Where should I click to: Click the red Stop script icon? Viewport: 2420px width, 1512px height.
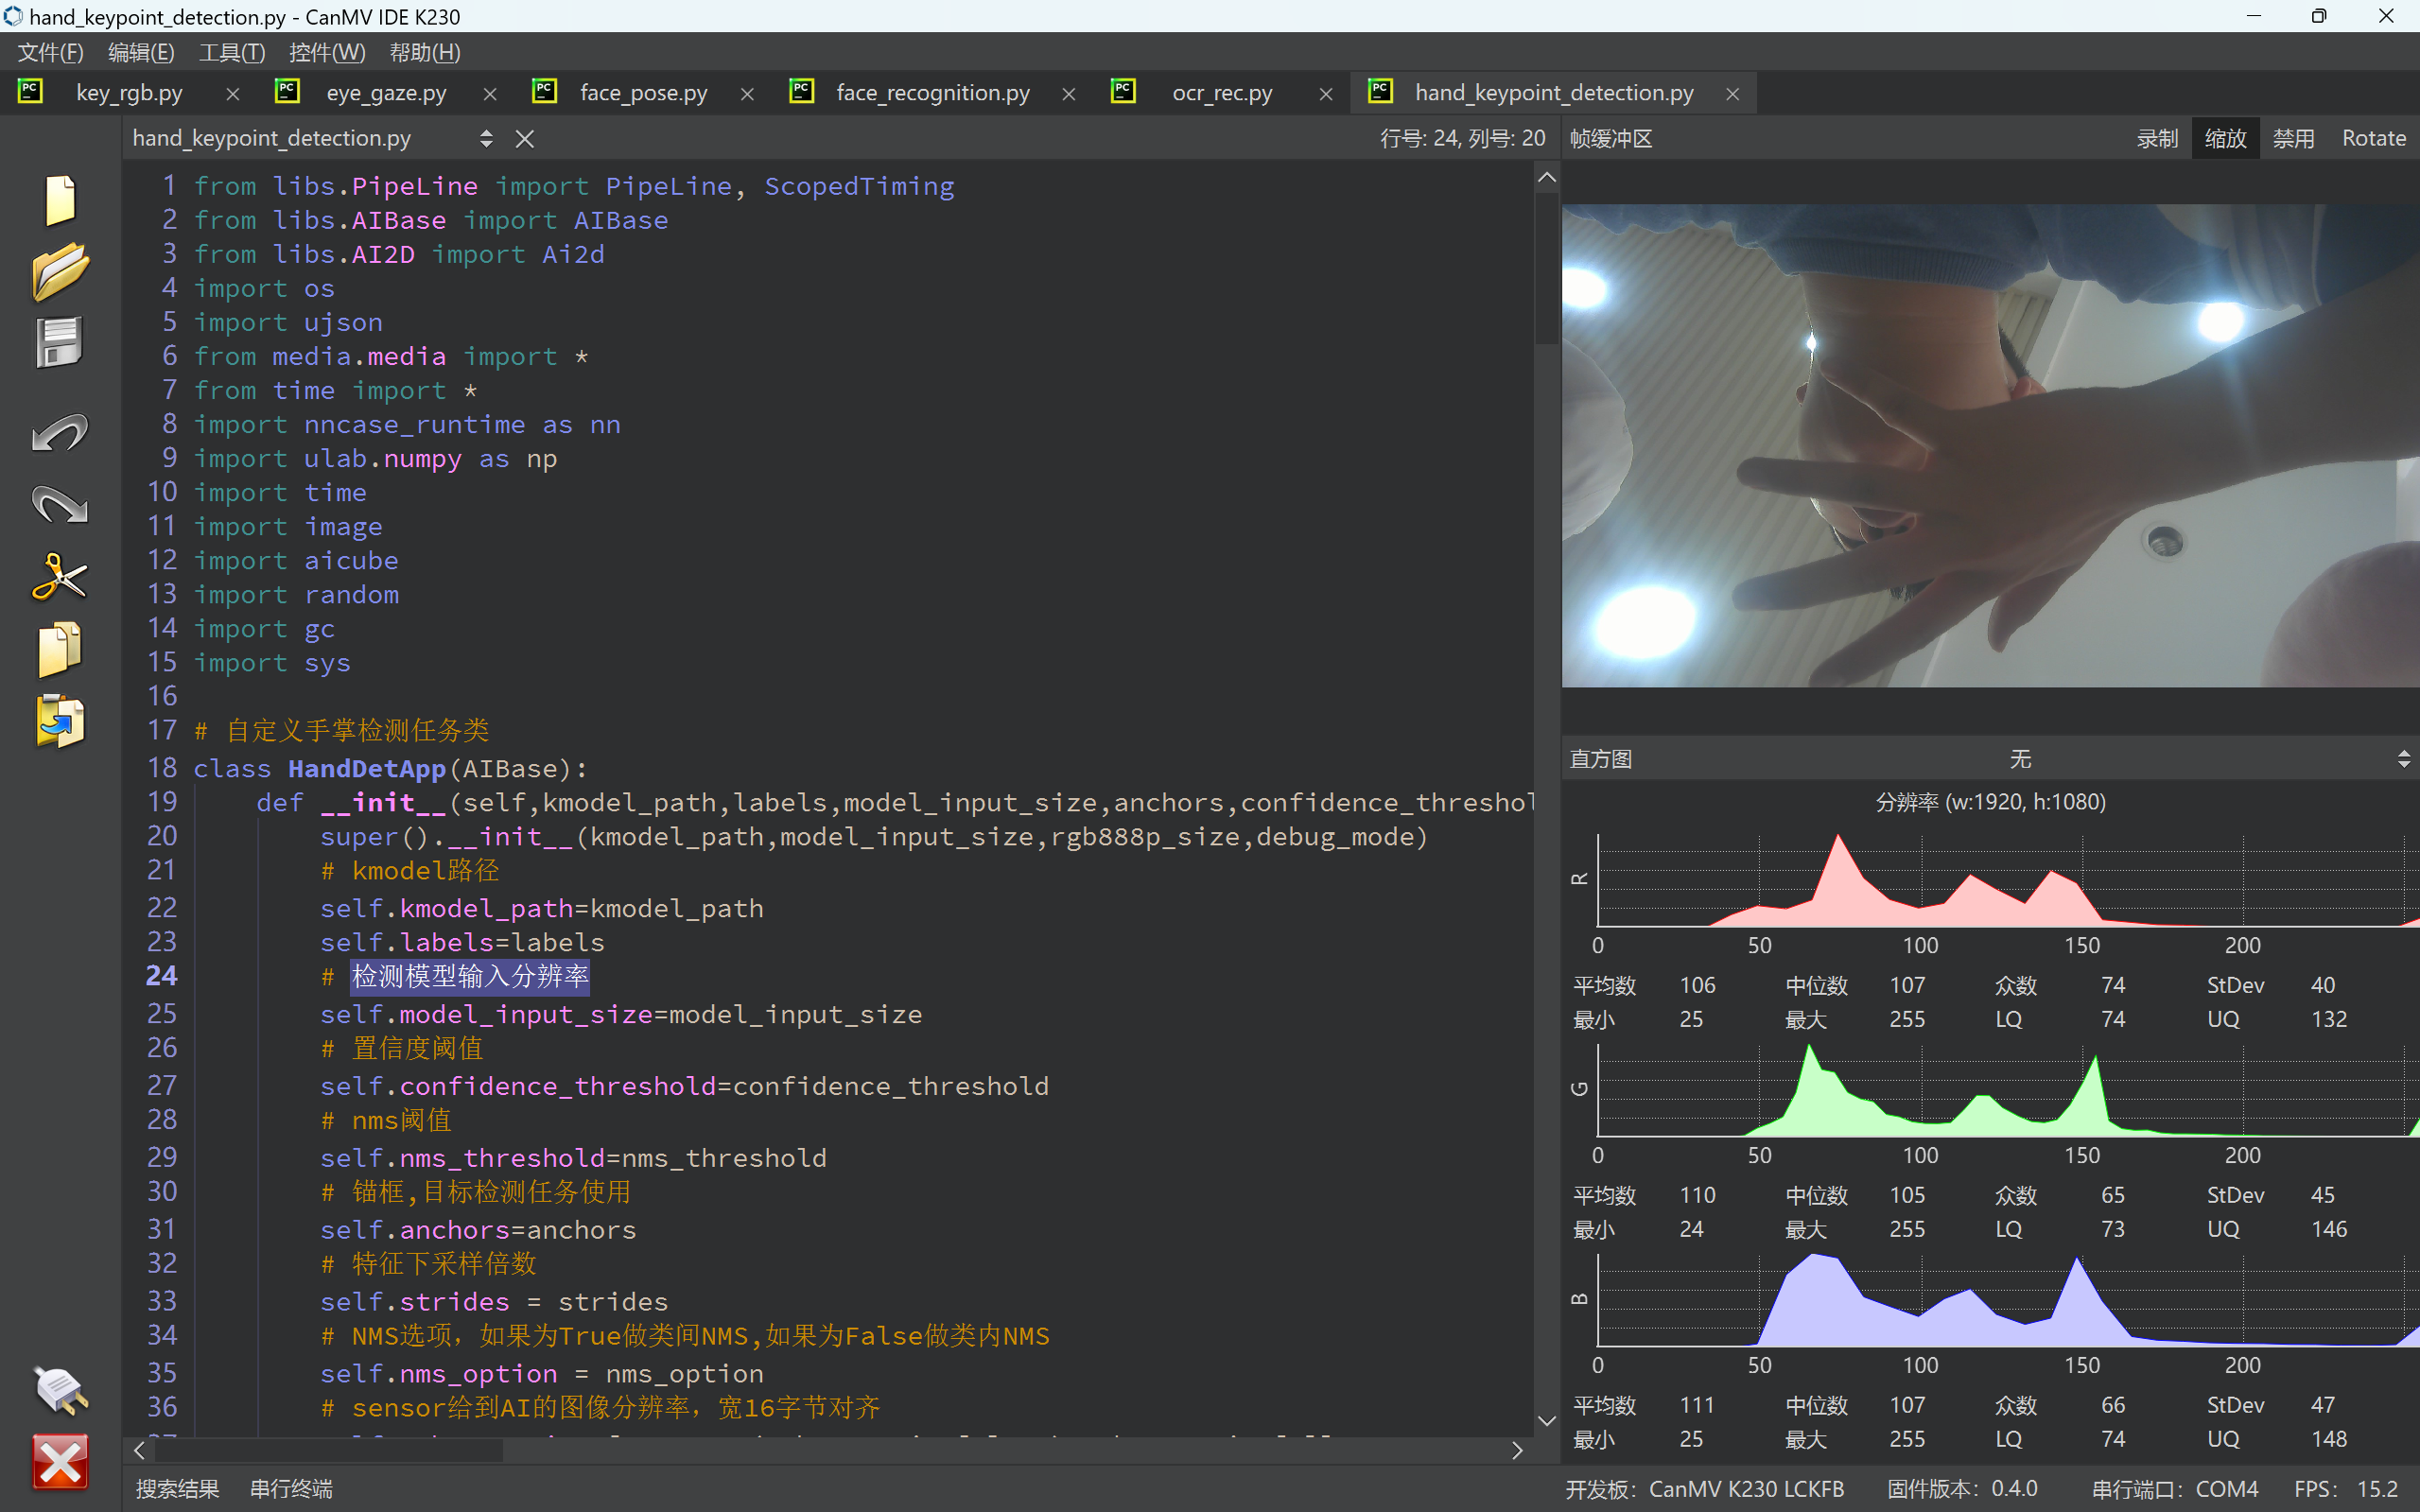60,1462
